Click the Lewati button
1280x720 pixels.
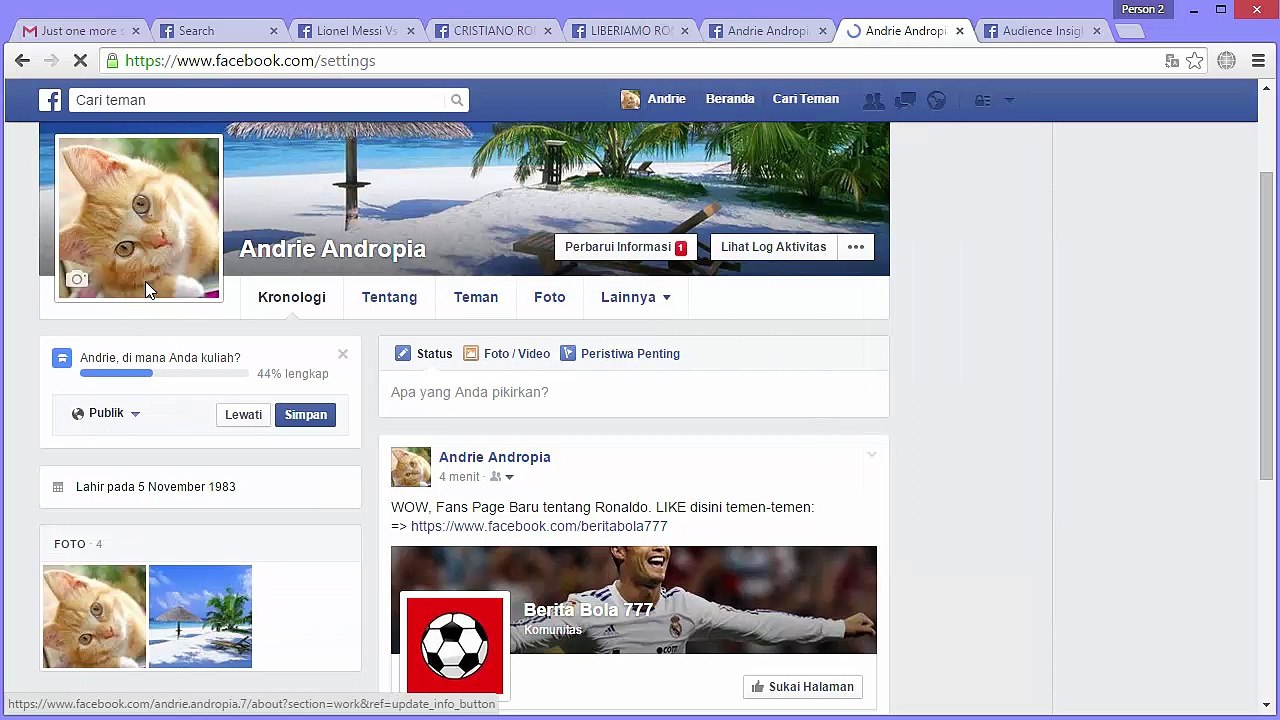pyautogui.click(x=243, y=414)
